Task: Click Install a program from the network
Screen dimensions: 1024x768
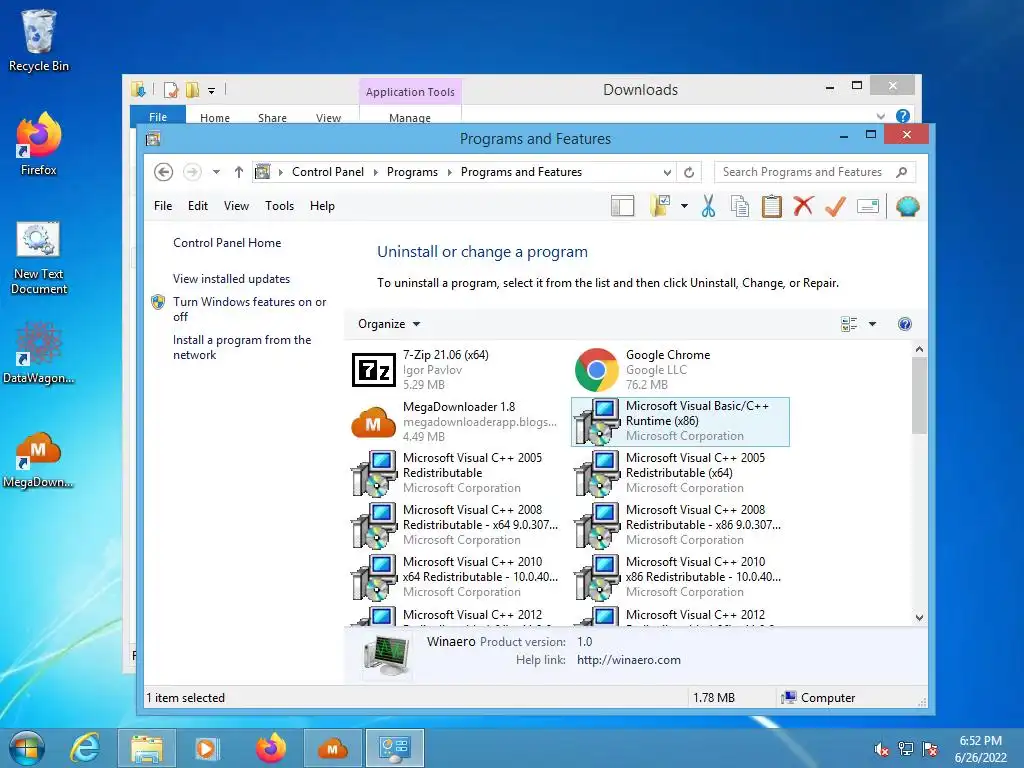Action: click(x=242, y=347)
